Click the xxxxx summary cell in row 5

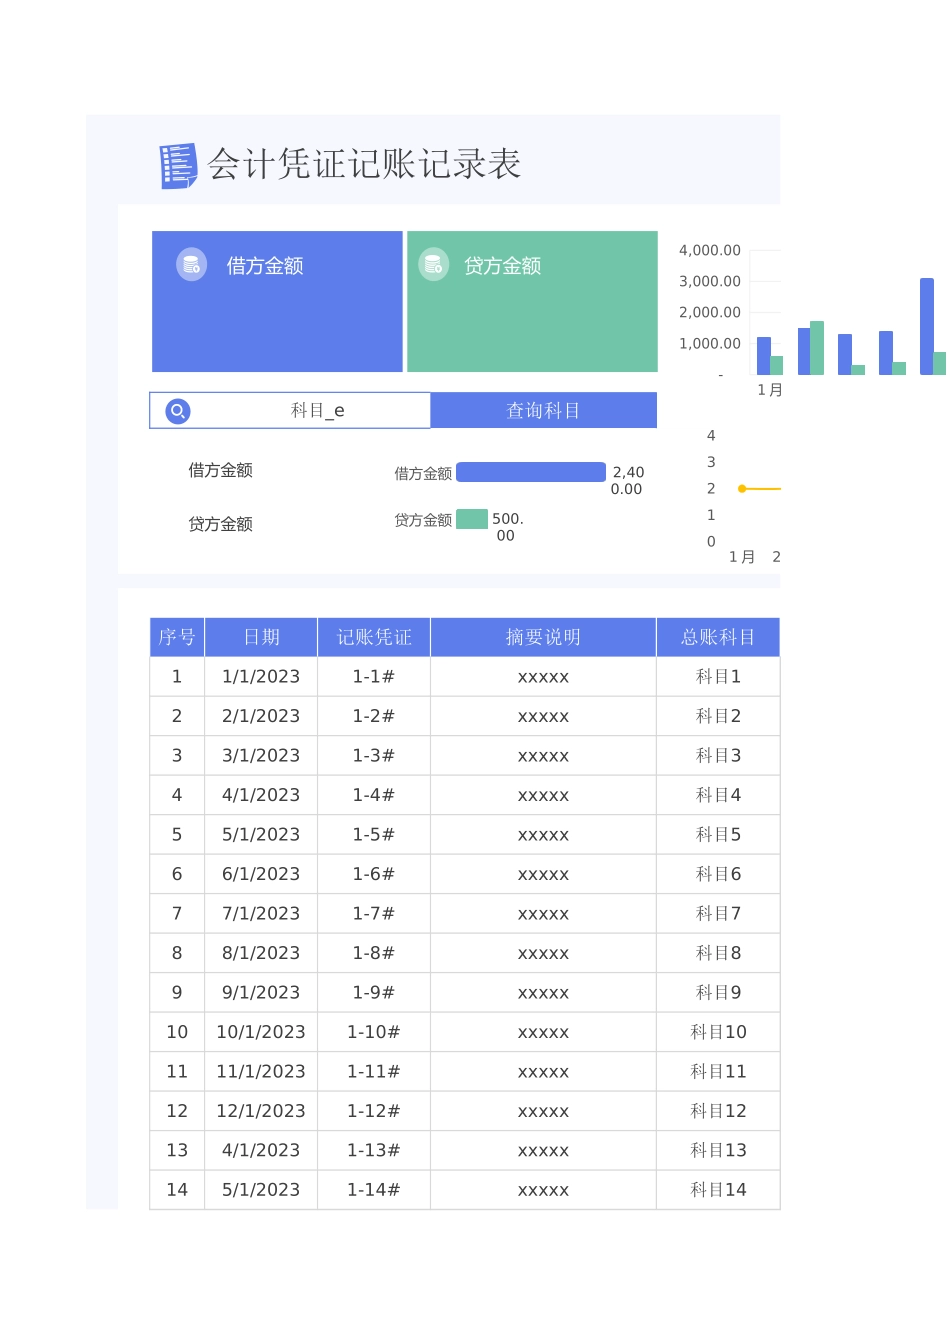[543, 834]
